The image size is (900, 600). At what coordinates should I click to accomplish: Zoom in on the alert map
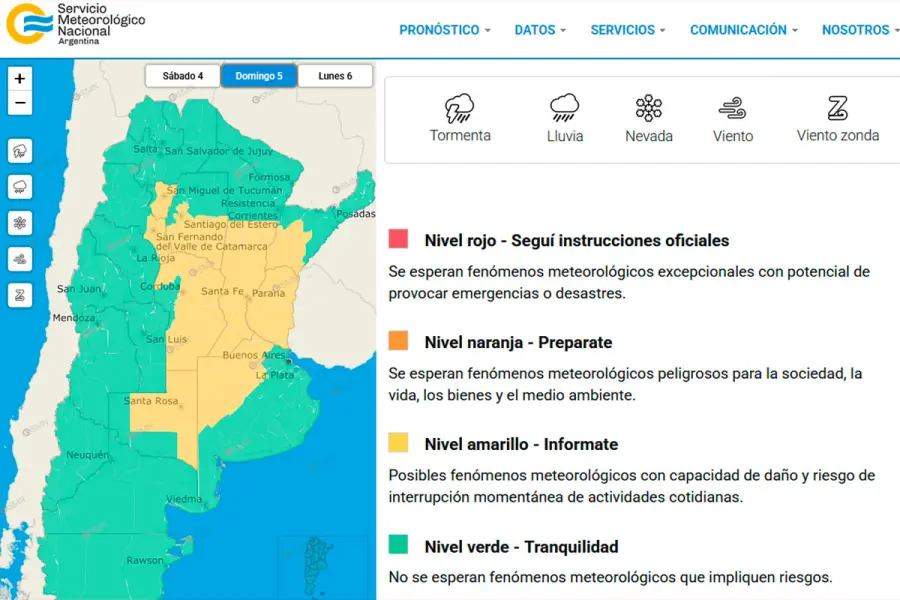[x=20, y=79]
